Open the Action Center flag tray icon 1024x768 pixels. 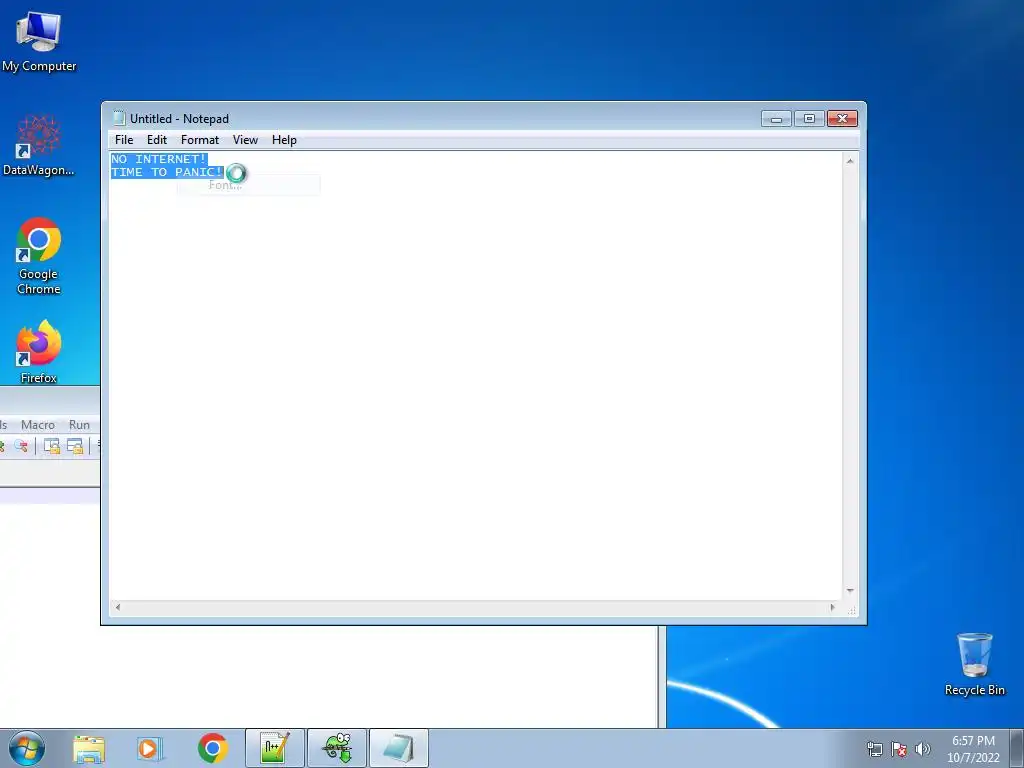click(x=899, y=749)
